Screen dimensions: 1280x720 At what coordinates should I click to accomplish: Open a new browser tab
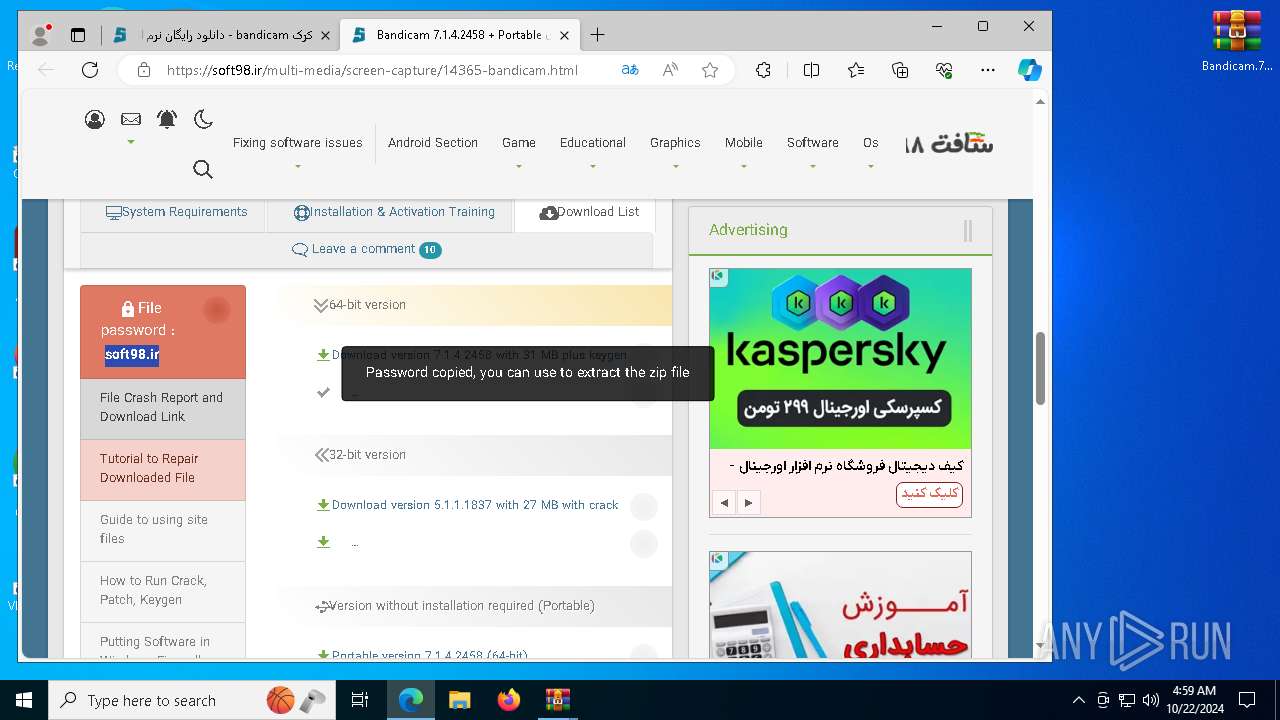pos(597,35)
